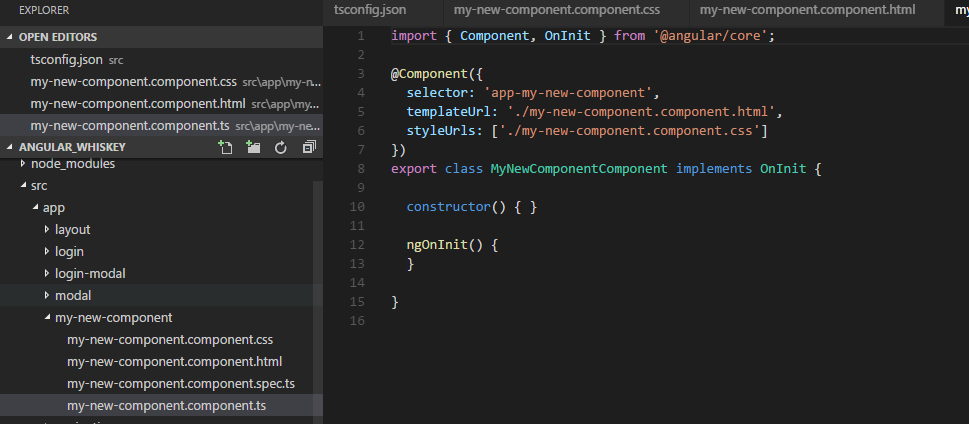Click the OPEN EDITORS section title
The height and width of the screenshot is (424, 969).
(x=58, y=37)
